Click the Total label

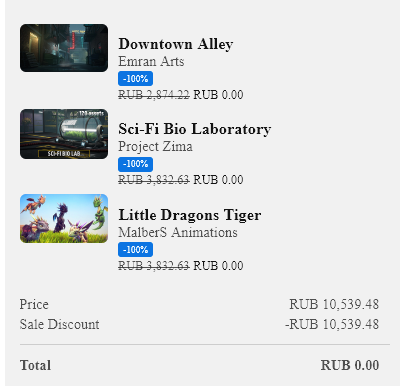click(35, 365)
